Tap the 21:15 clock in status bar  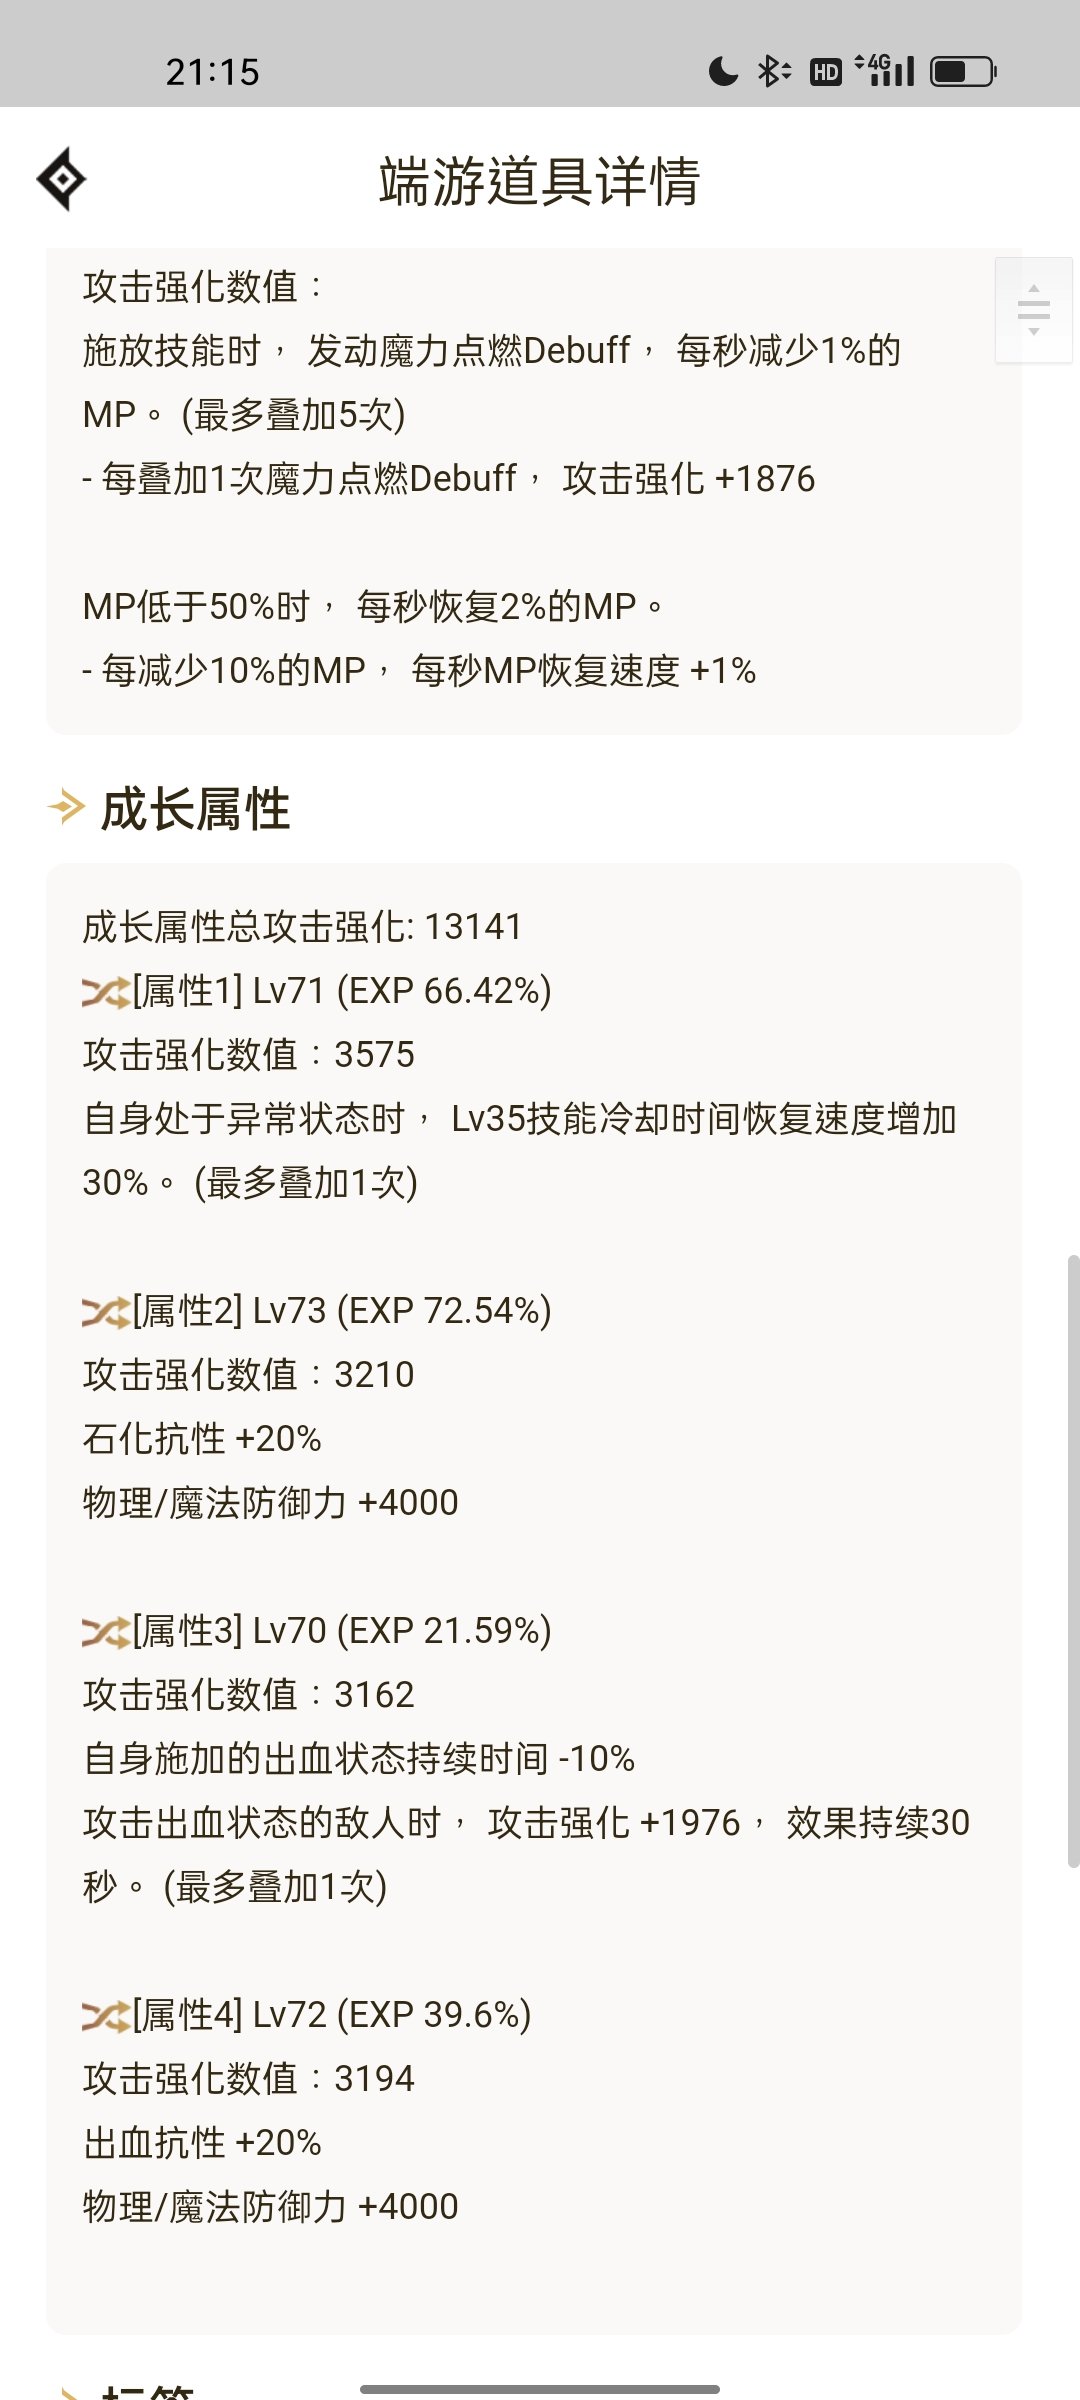coord(213,72)
